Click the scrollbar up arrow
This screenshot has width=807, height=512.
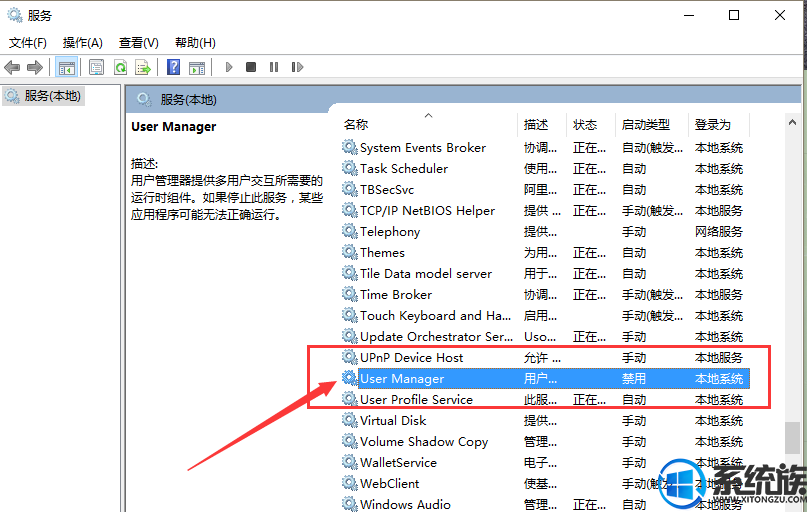(x=792, y=122)
